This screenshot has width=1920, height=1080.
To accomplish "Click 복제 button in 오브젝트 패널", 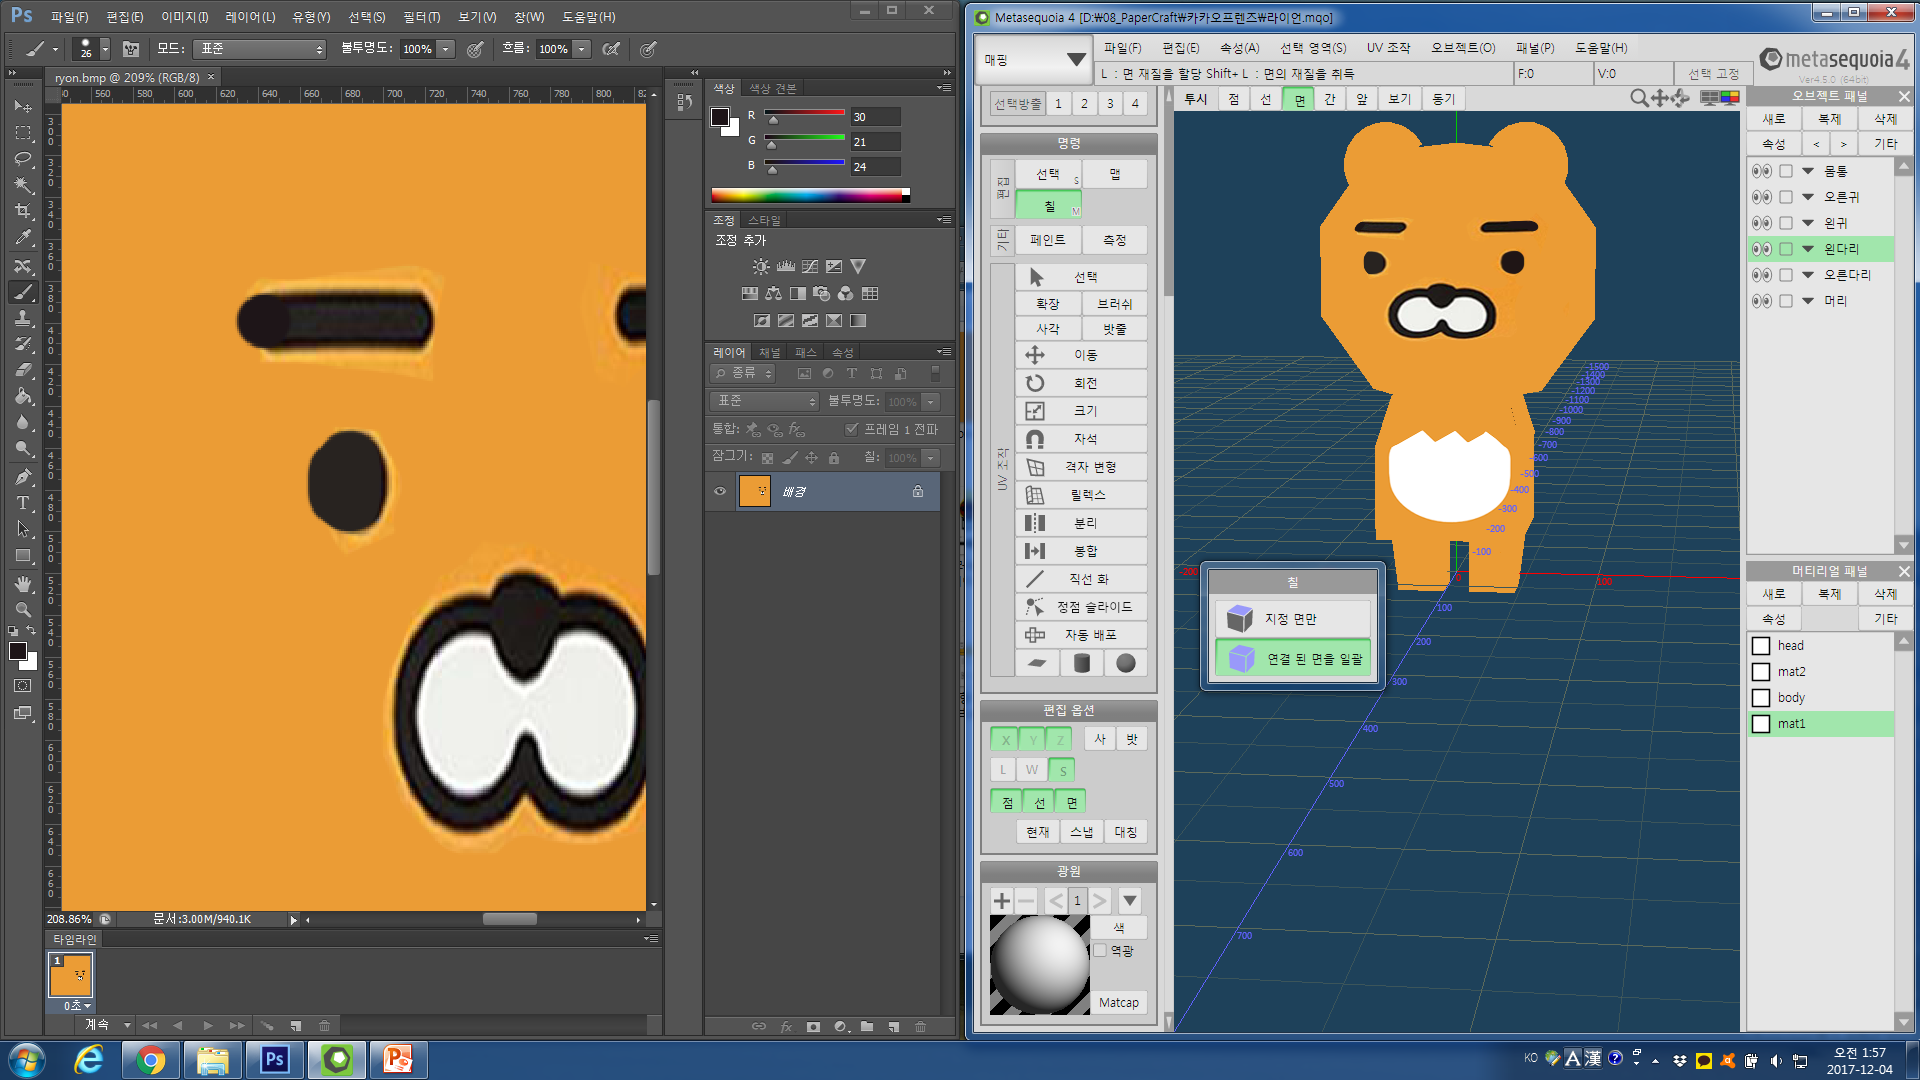I will pos(1829,119).
